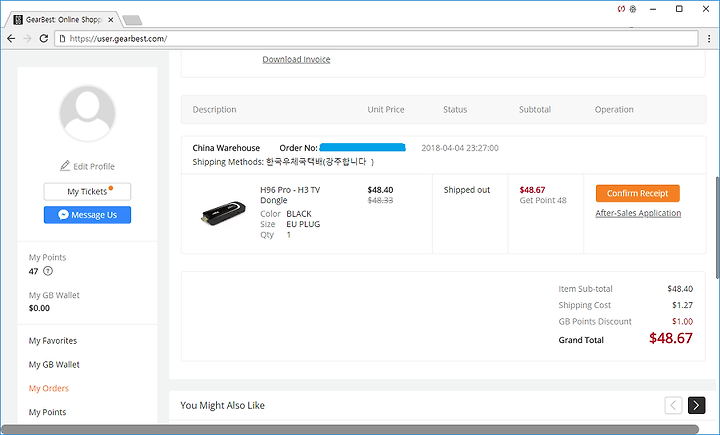Go back with the browser back arrow
720x435 pixels.
point(11,39)
